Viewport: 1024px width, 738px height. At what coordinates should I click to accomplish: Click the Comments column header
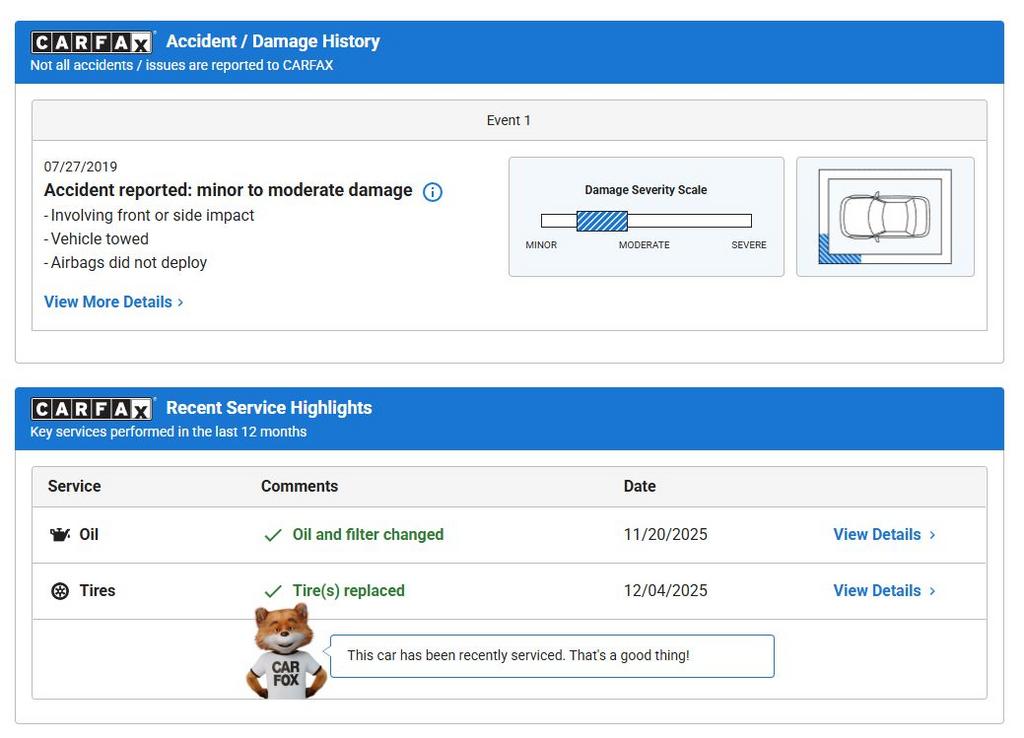click(299, 486)
